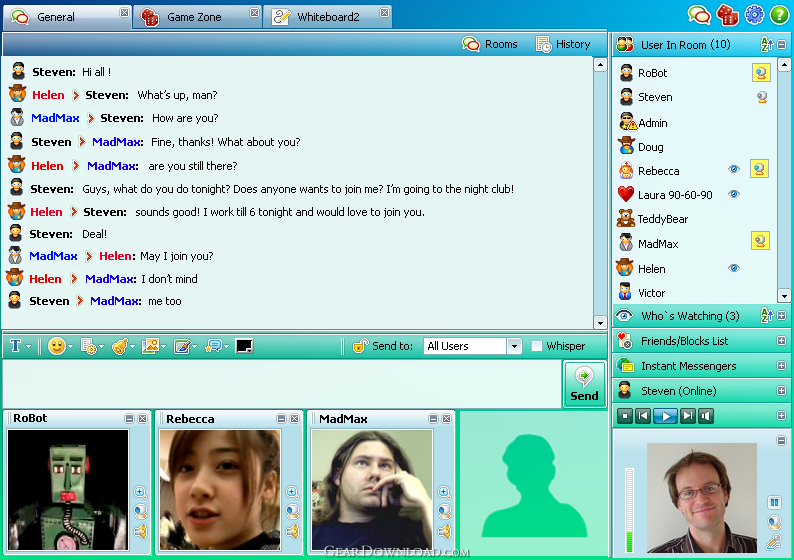Switch to the Whiteboard2 tab
This screenshot has width=794, height=560.
(327, 17)
